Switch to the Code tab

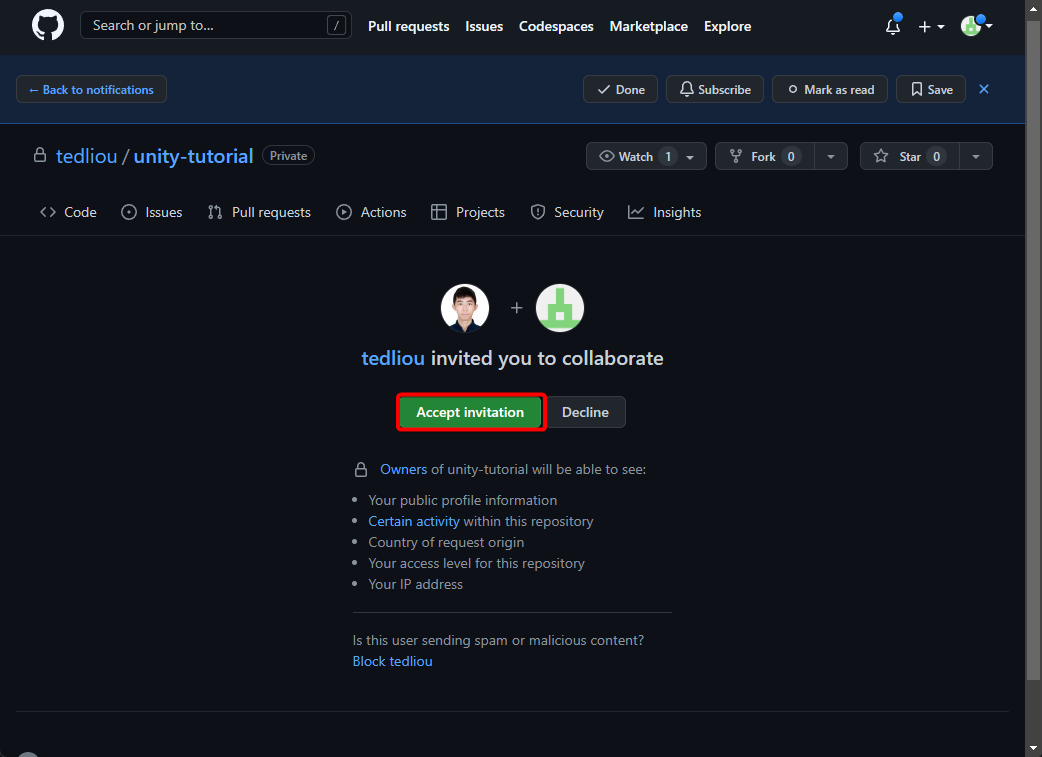68,212
